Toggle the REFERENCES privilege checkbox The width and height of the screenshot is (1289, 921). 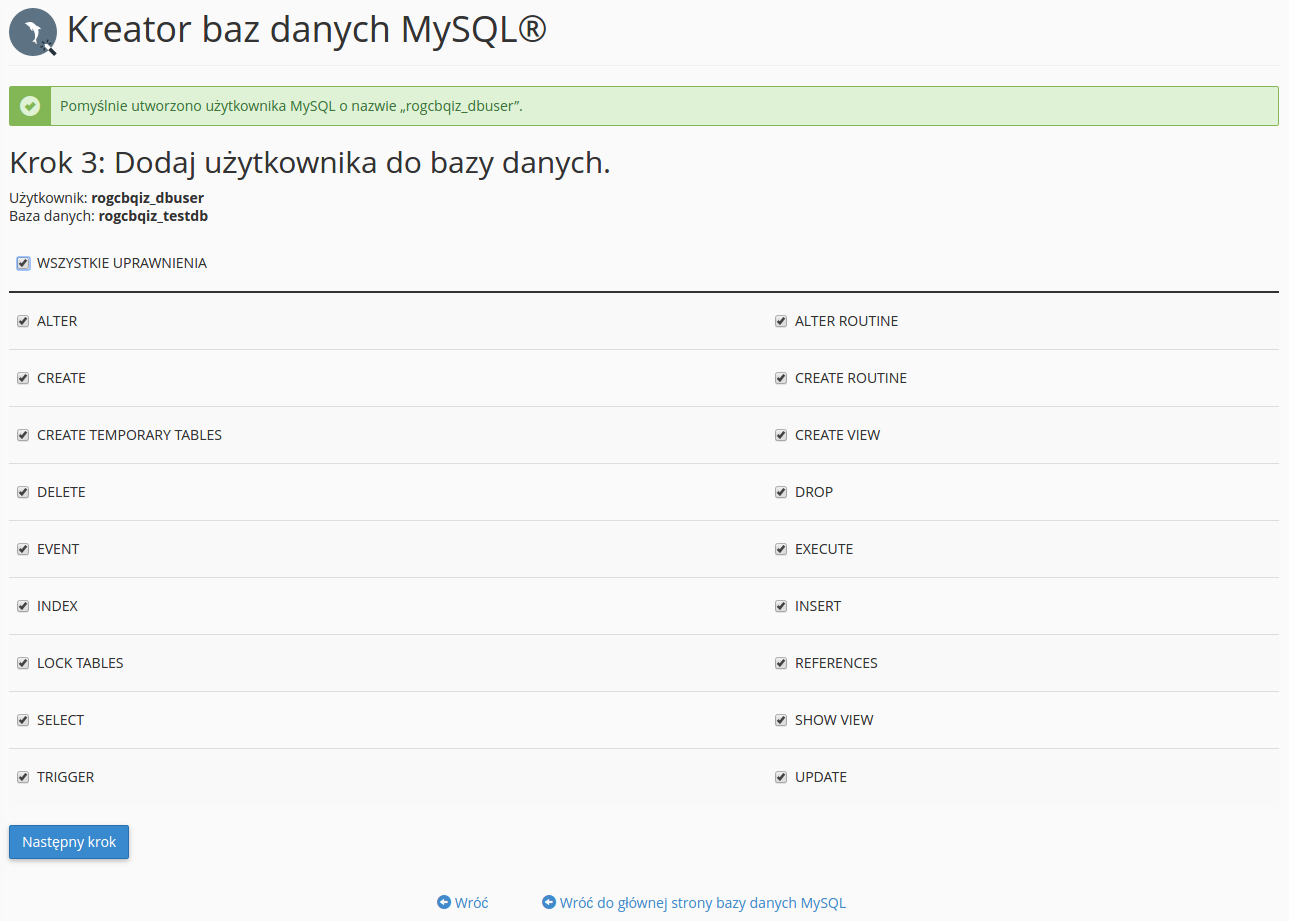tap(781, 663)
